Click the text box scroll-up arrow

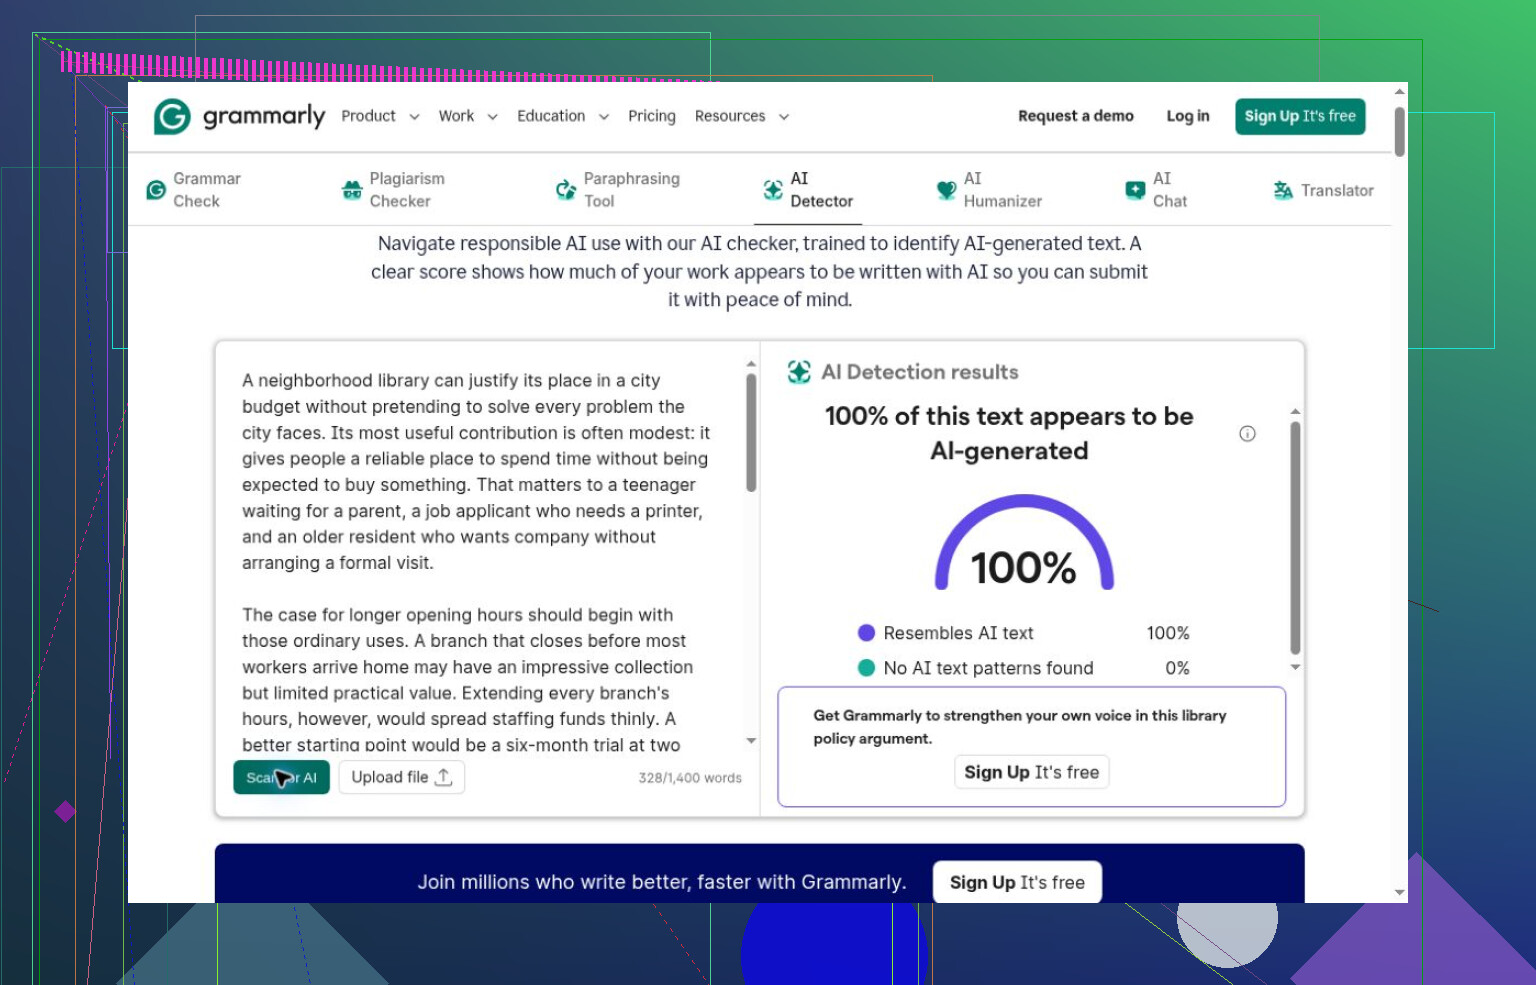point(751,364)
